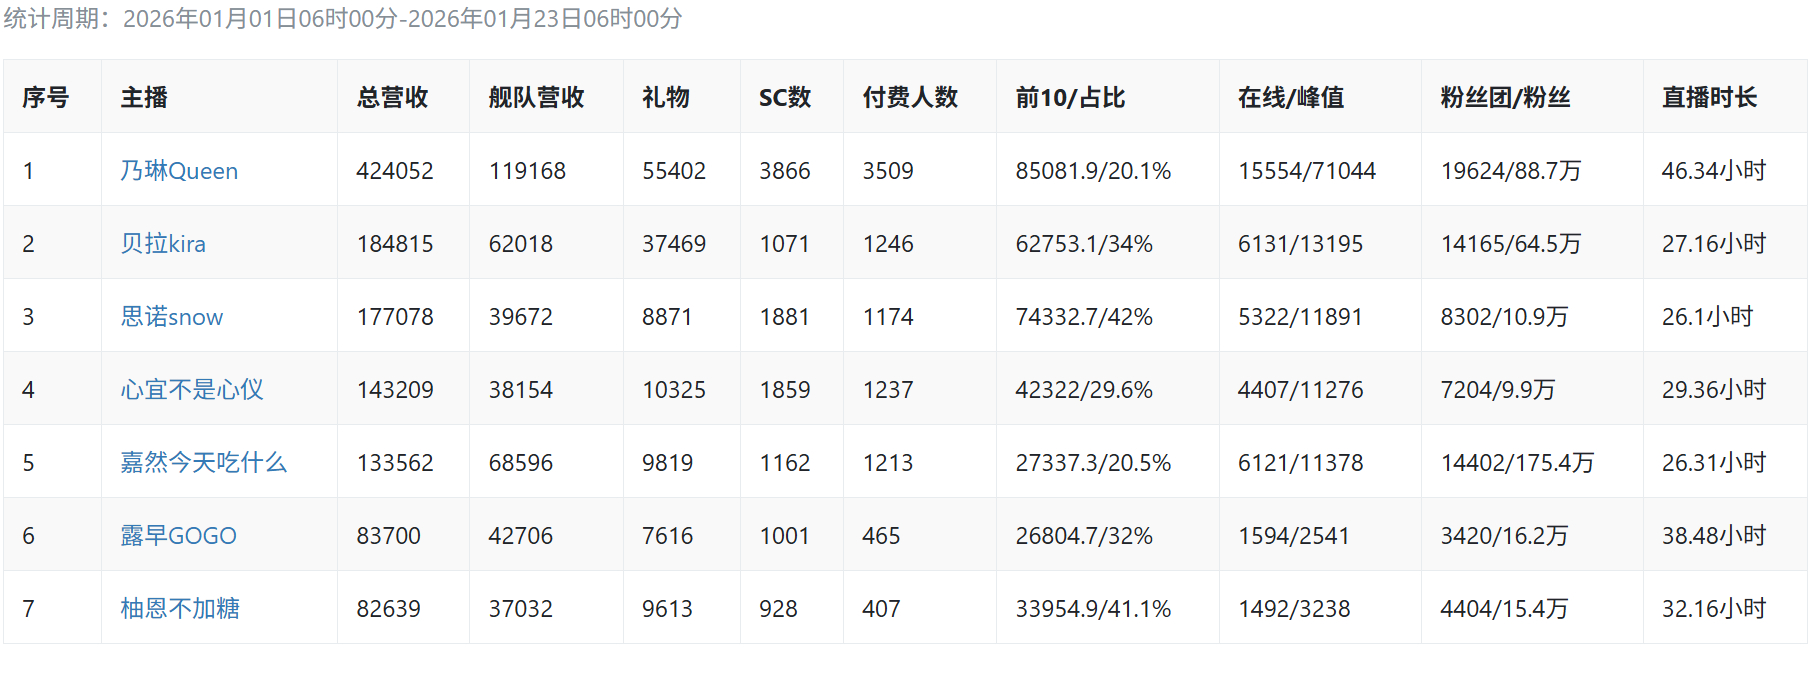Click the 主播 column header
The width and height of the screenshot is (1812, 689).
144,98
